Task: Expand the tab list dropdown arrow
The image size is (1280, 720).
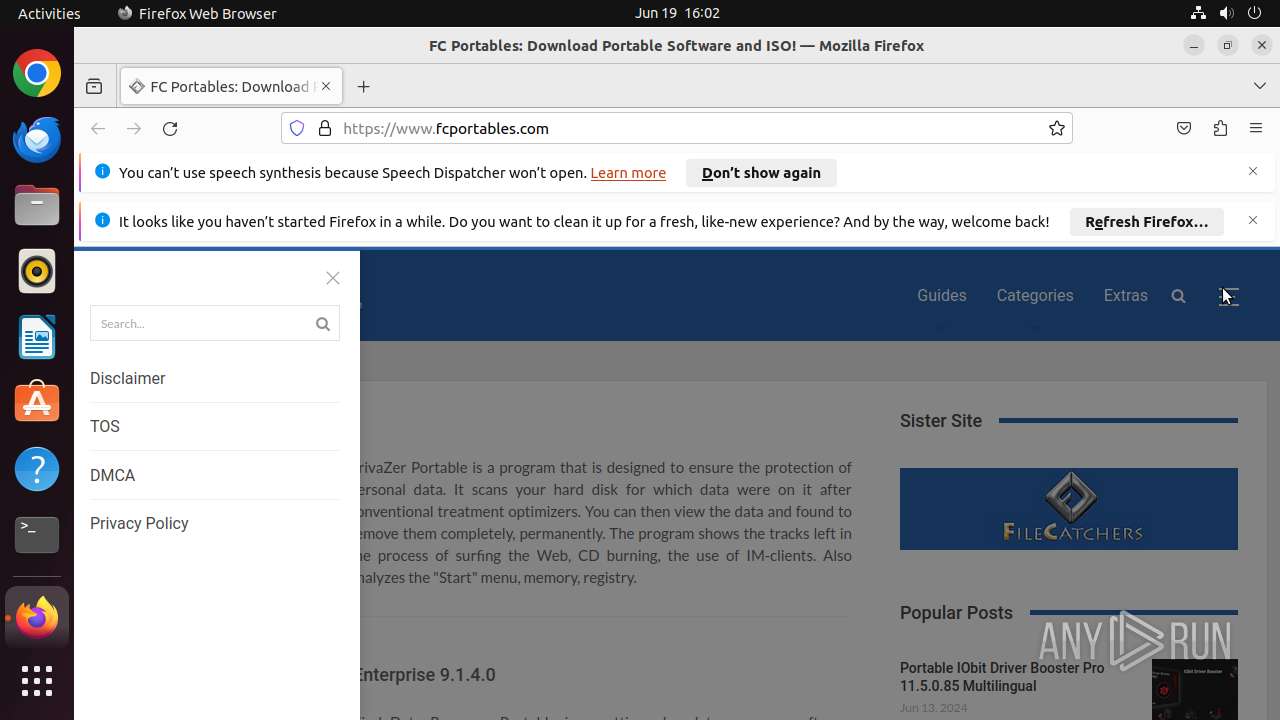Action: pos(1260,87)
